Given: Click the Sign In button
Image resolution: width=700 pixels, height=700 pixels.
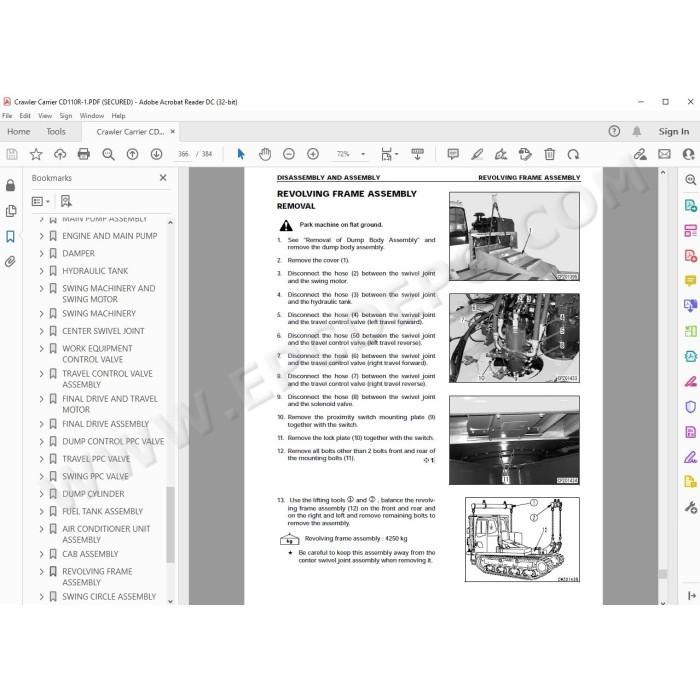Looking at the screenshot, I should [674, 131].
